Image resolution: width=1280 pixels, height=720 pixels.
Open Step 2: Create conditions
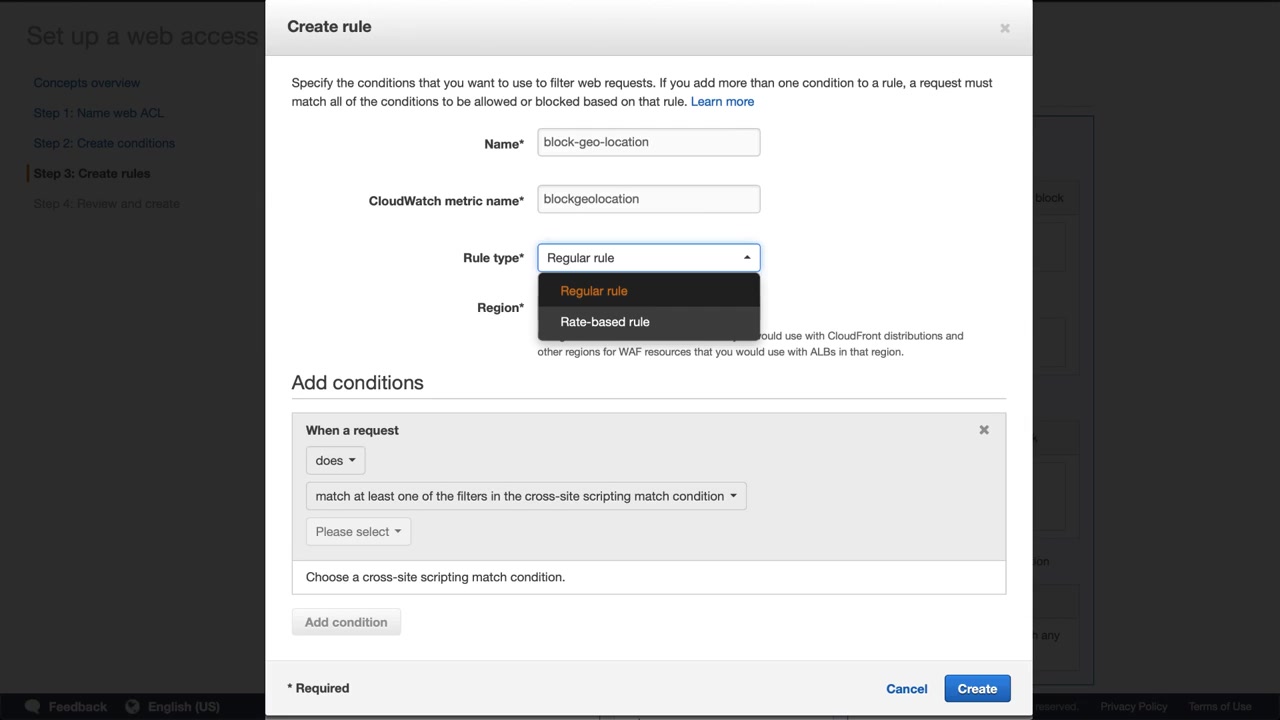104,143
